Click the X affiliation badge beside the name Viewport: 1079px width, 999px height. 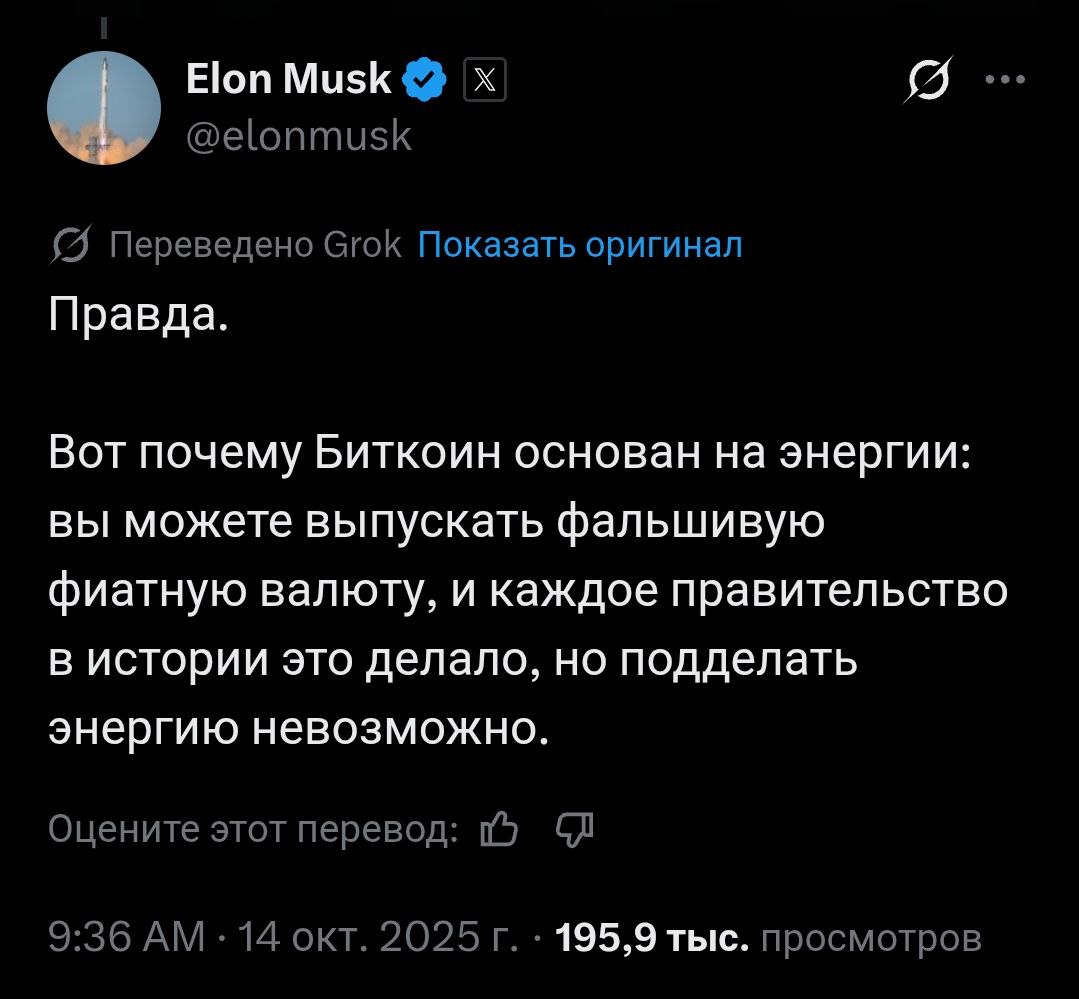(x=486, y=81)
